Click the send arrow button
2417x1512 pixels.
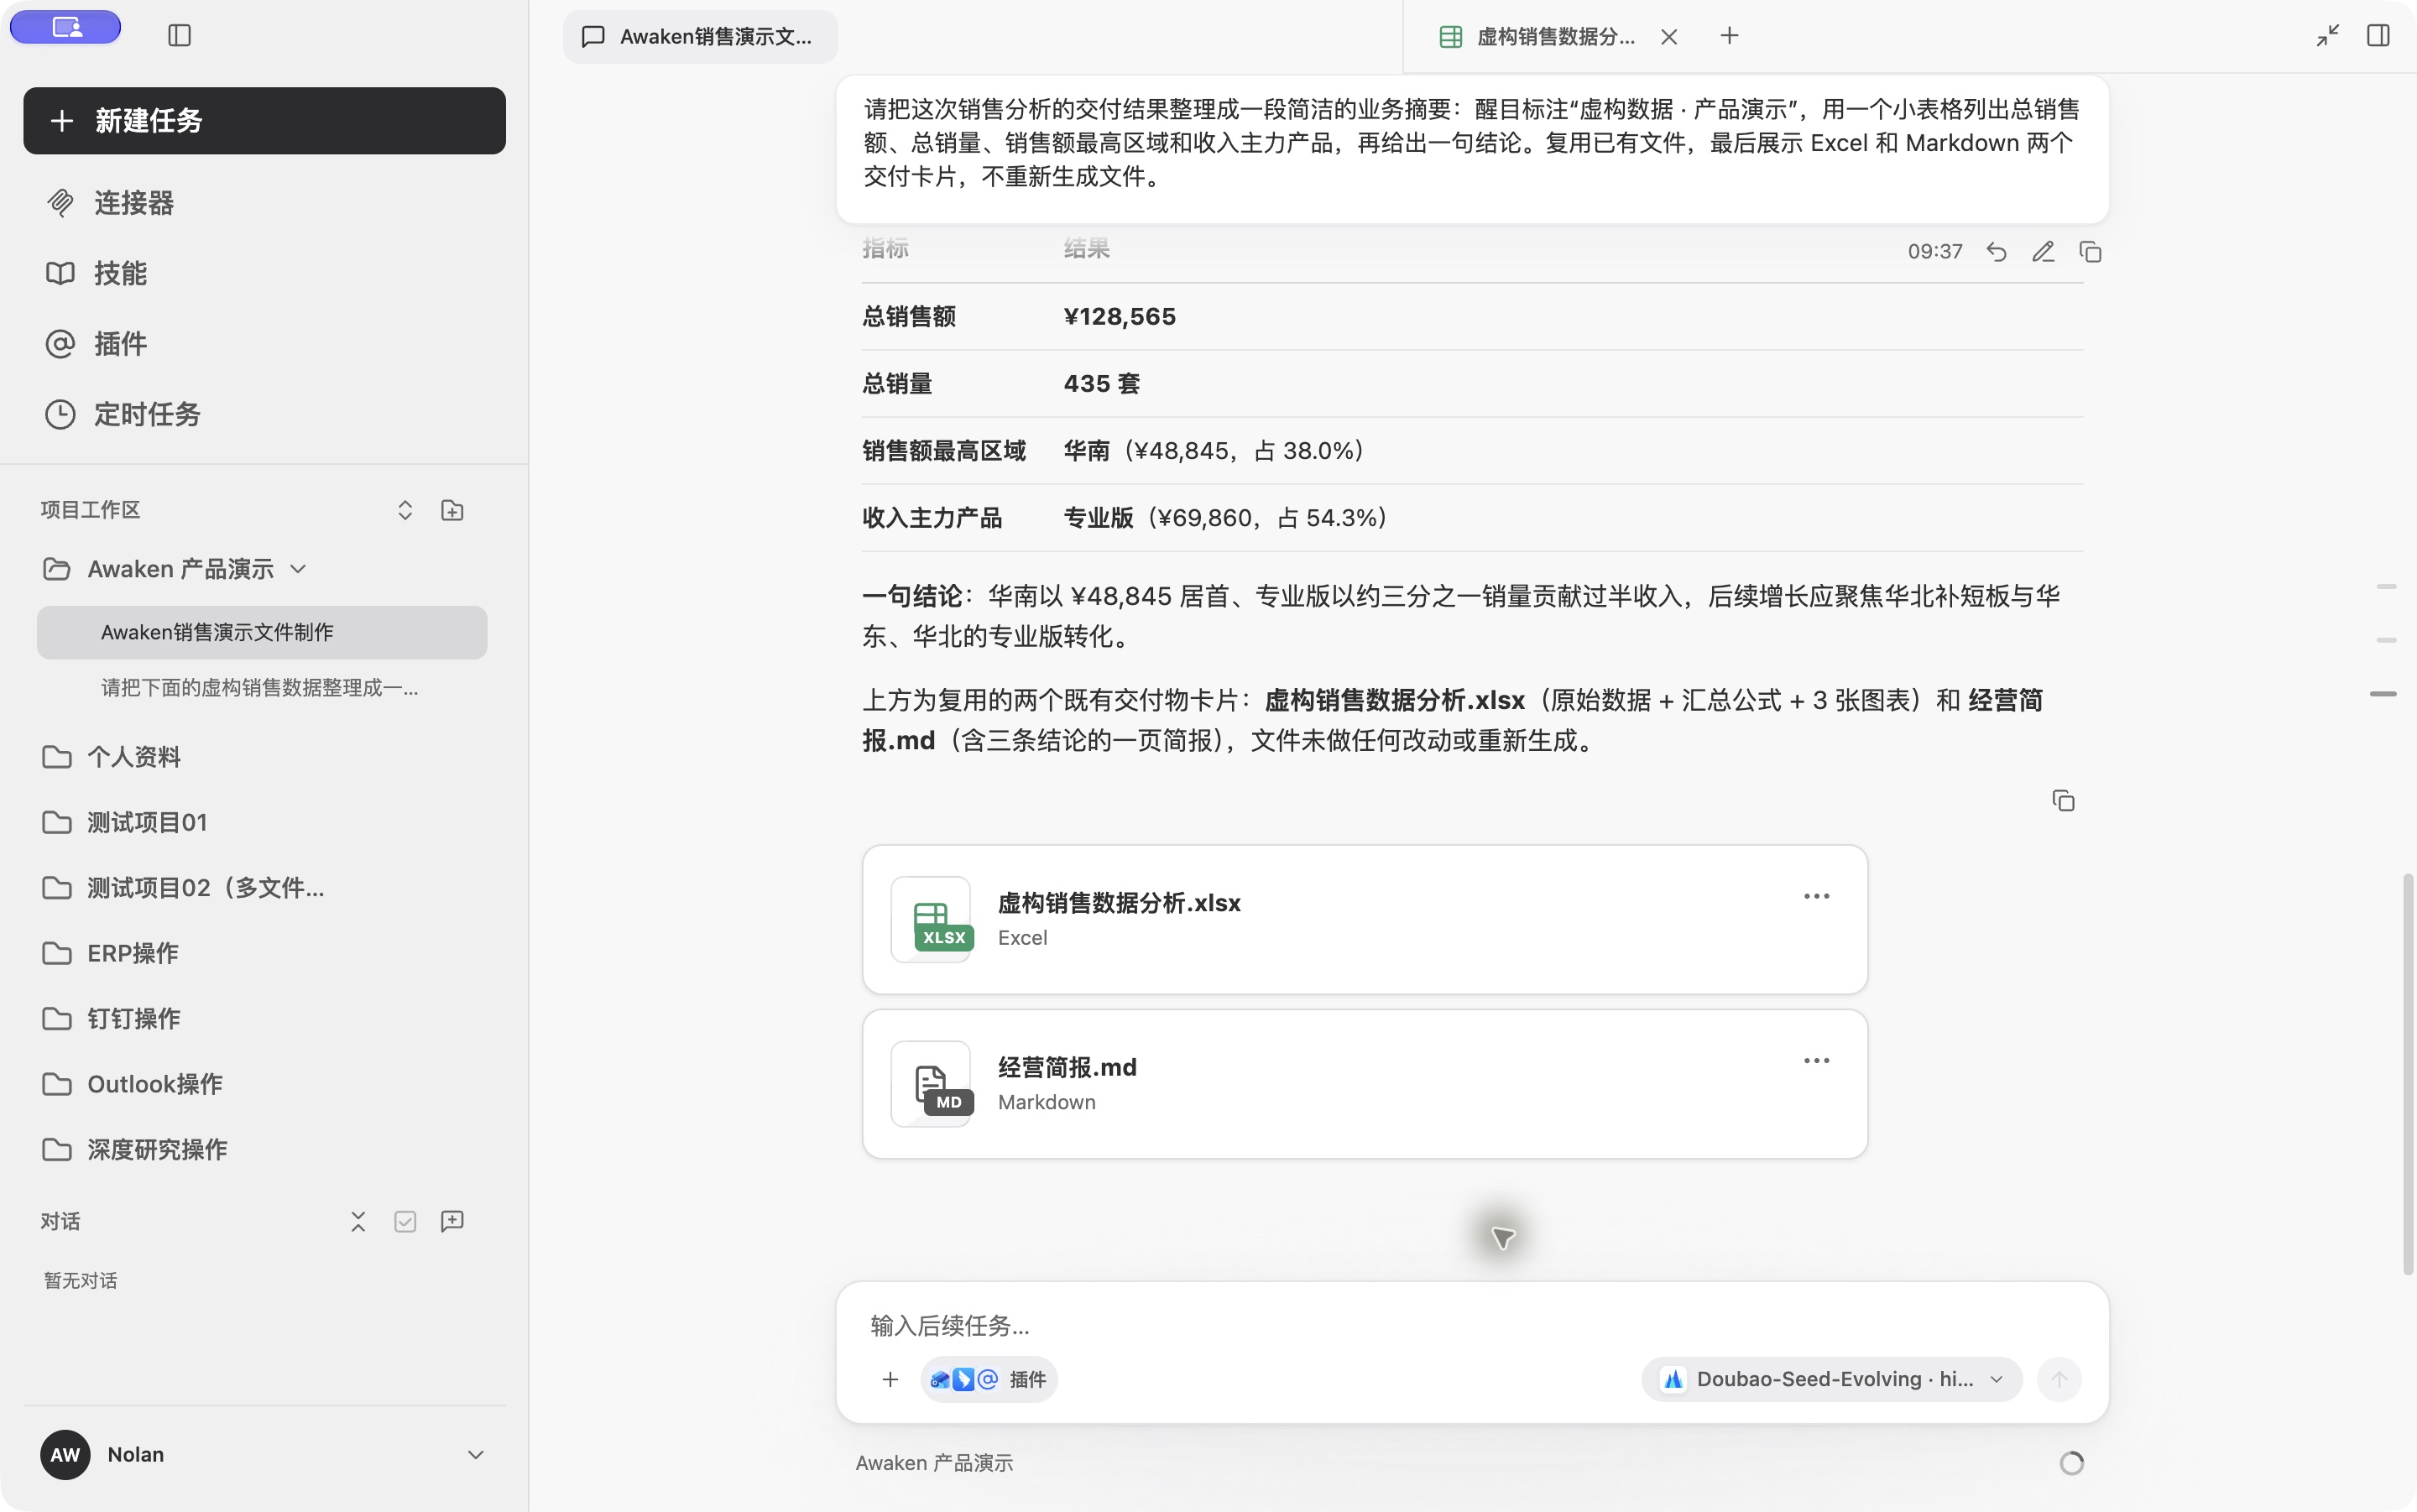tap(2059, 1380)
